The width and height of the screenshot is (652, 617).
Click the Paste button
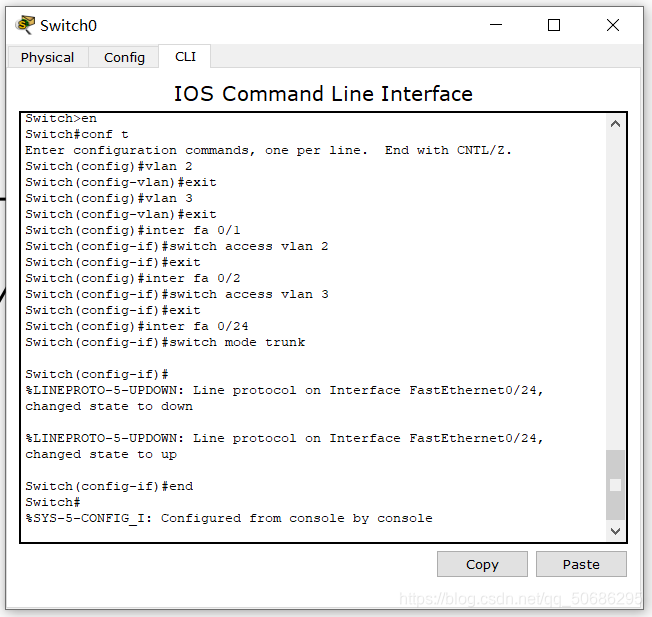pyautogui.click(x=581, y=564)
